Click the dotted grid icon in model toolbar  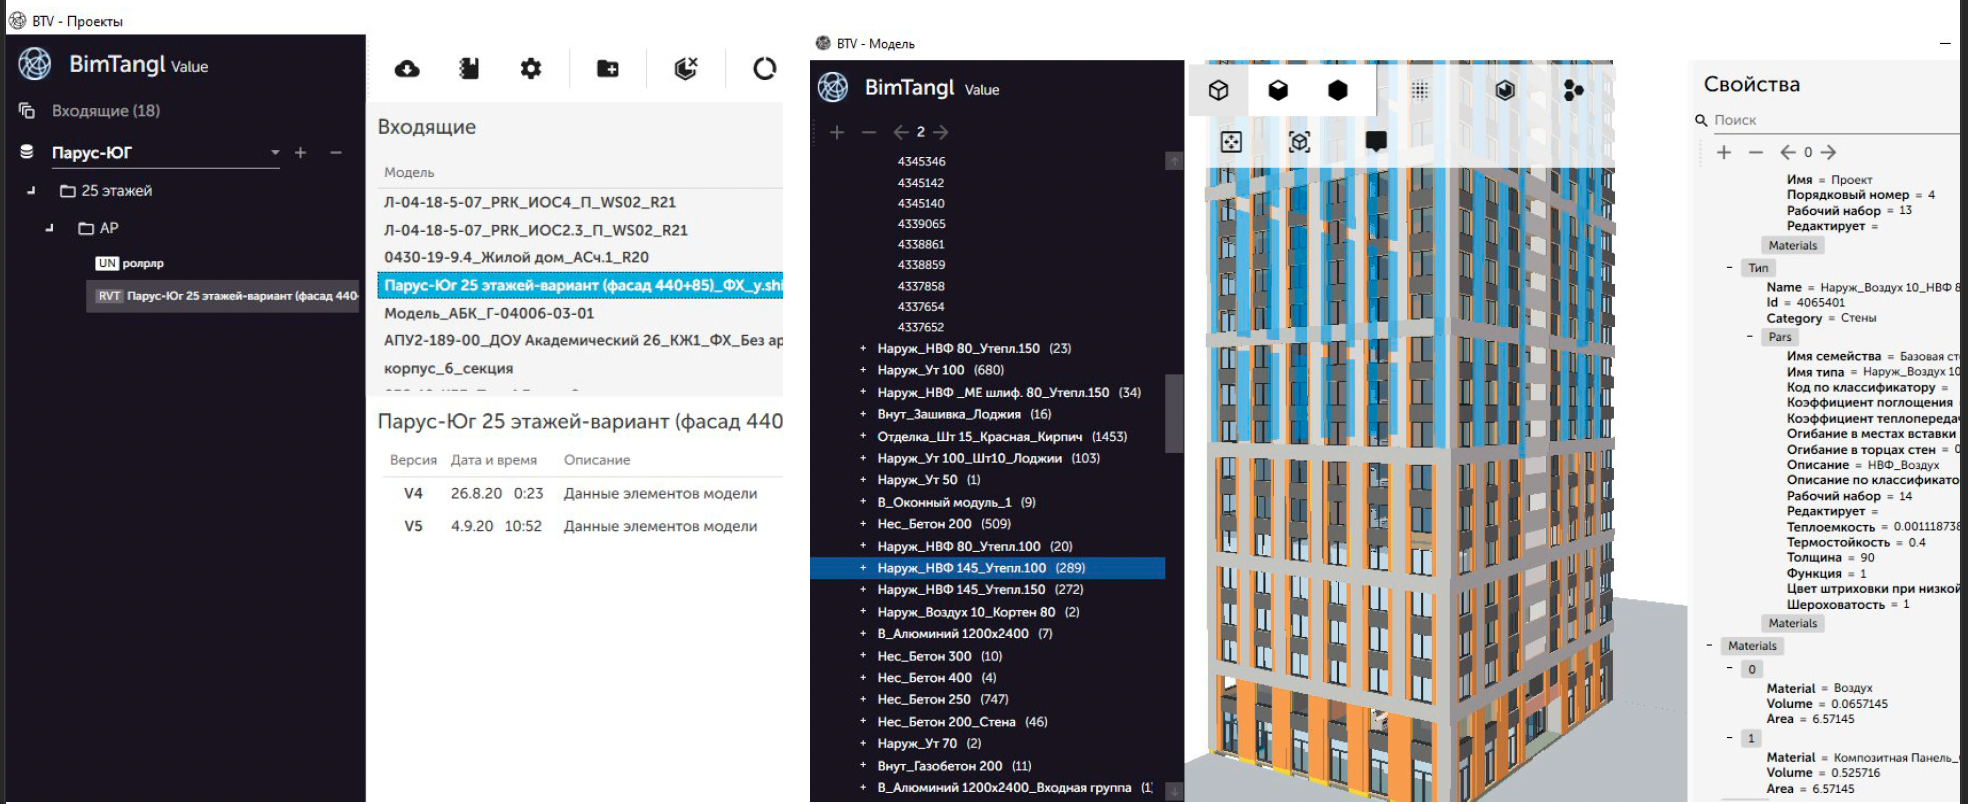(x=1419, y=90)
